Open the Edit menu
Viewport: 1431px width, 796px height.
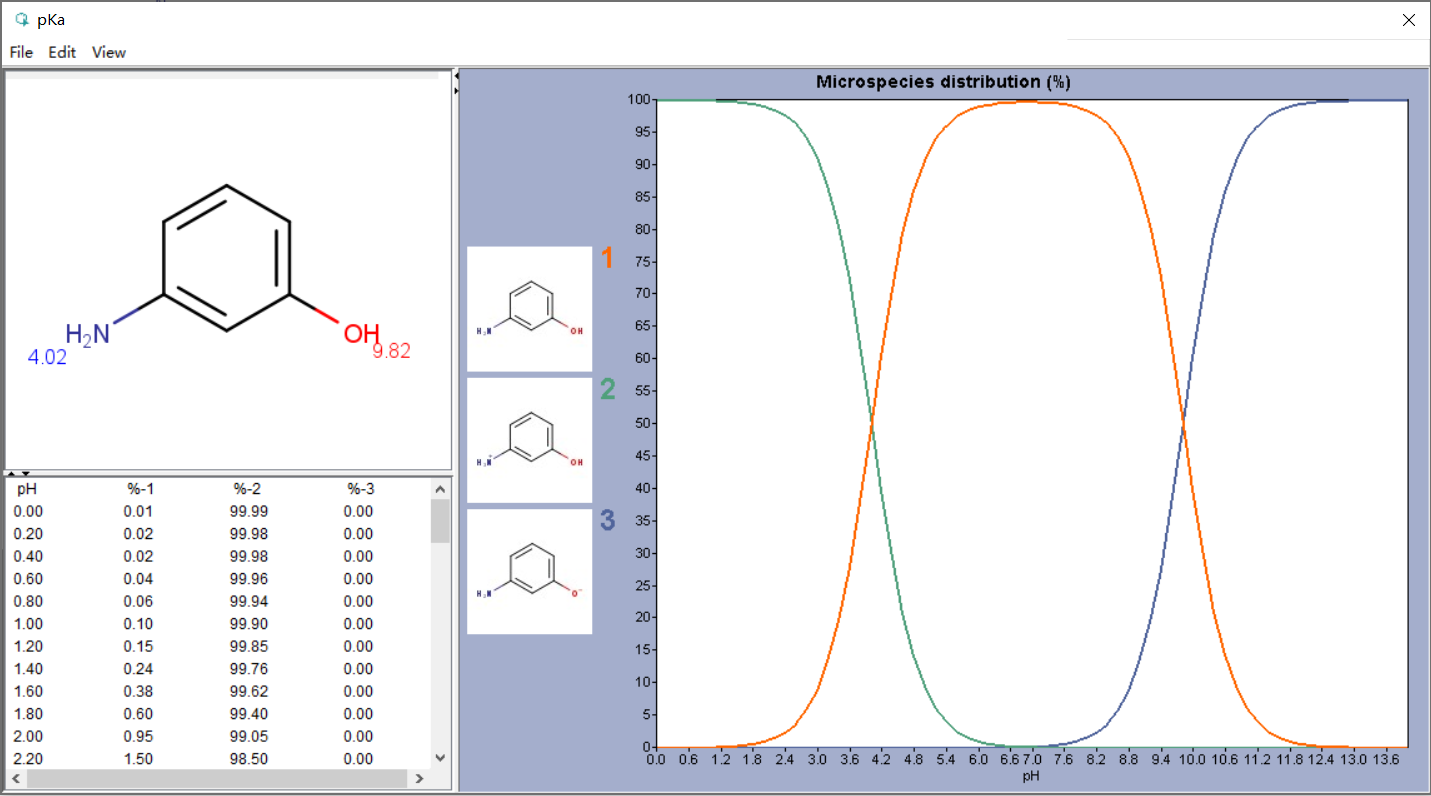62,52
